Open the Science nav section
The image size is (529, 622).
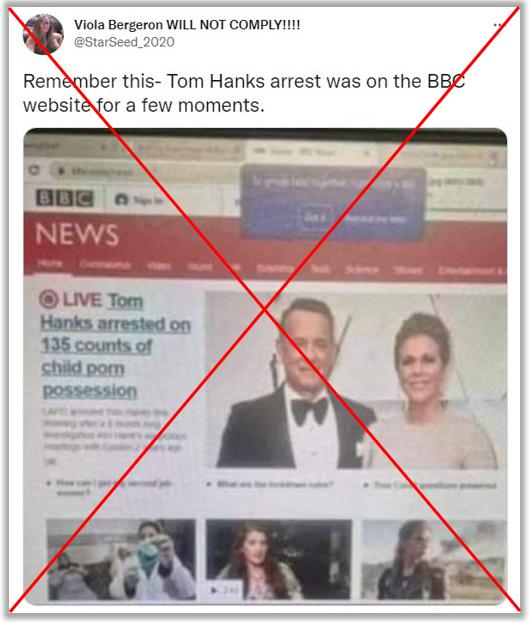(x=361, y=269)
